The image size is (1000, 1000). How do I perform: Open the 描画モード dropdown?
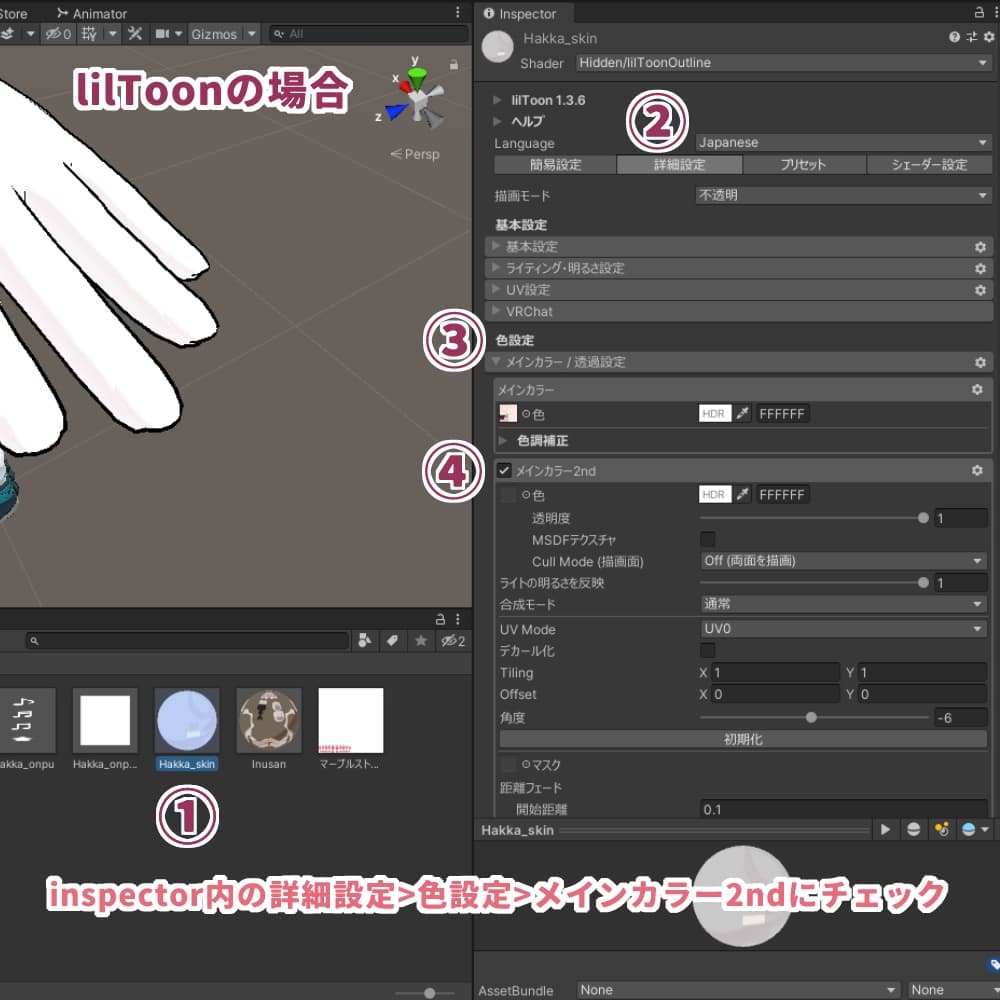pyautogui.click(x=842, y=196)
